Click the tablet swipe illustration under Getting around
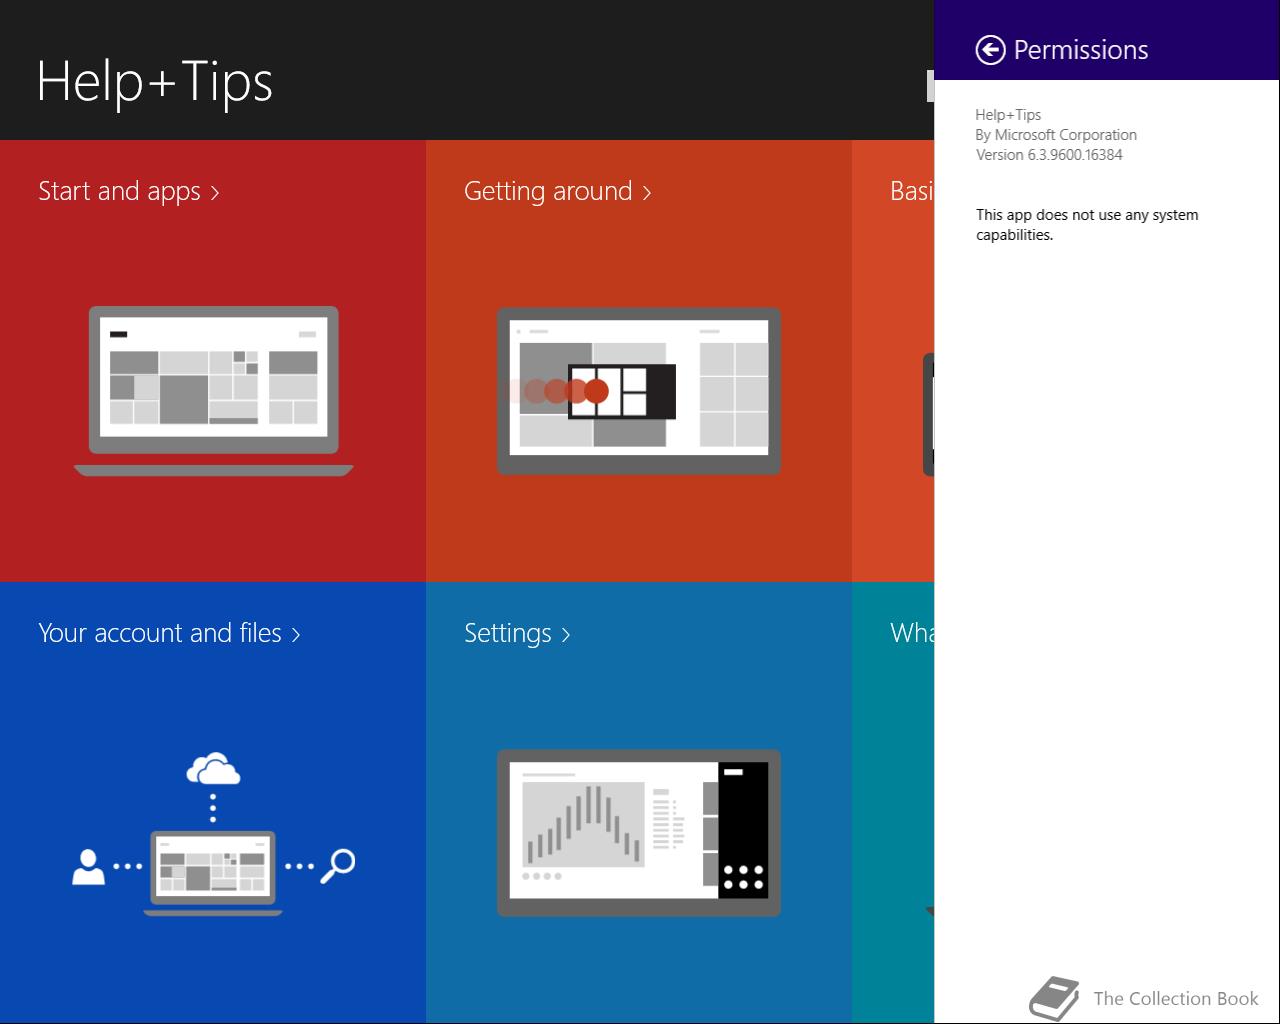 639,391
